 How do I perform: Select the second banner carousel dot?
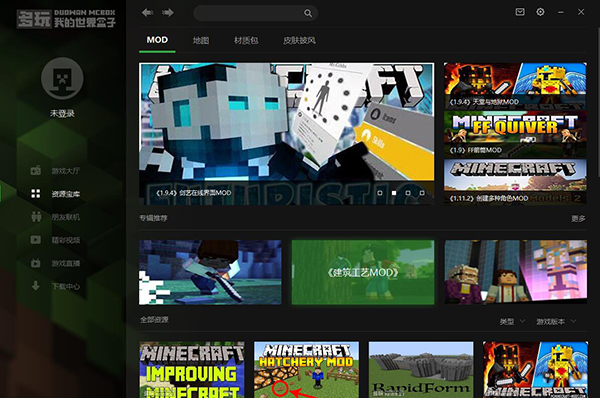394,193
